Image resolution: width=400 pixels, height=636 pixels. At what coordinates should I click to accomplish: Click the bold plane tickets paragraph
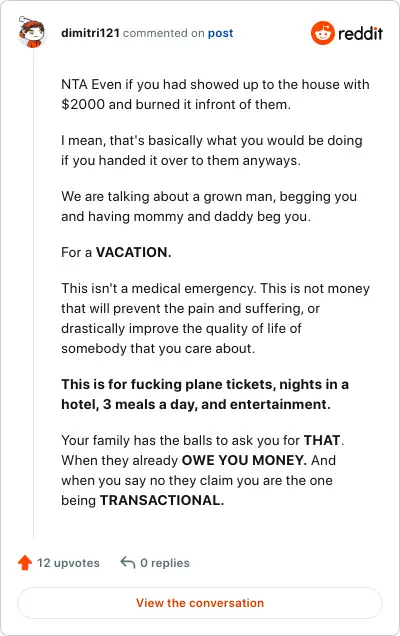point(205,394)
